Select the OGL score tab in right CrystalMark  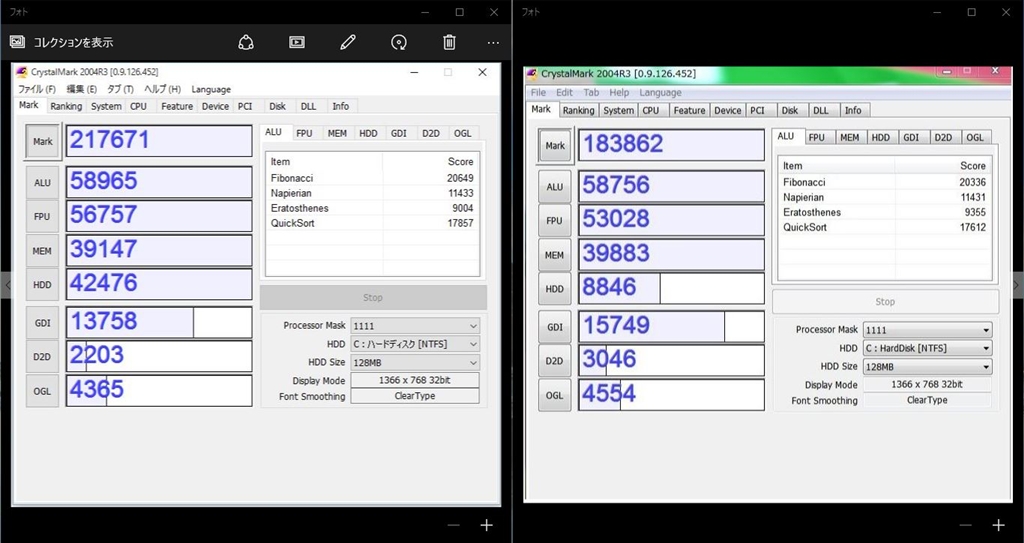pos(974,137)
